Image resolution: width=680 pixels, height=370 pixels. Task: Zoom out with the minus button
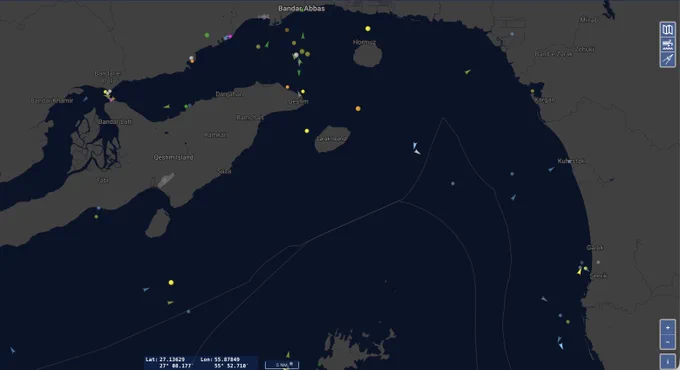tap(667, 342)
